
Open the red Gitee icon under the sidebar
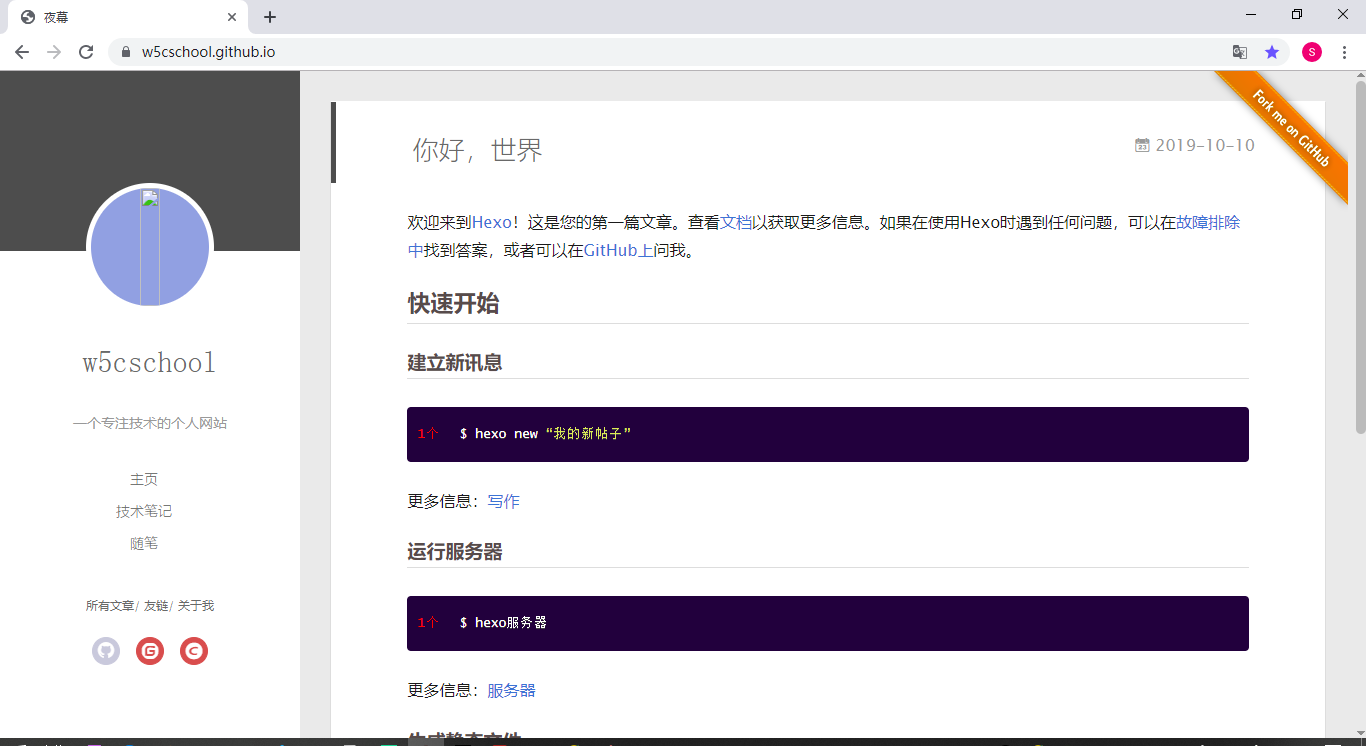point(149,650)
